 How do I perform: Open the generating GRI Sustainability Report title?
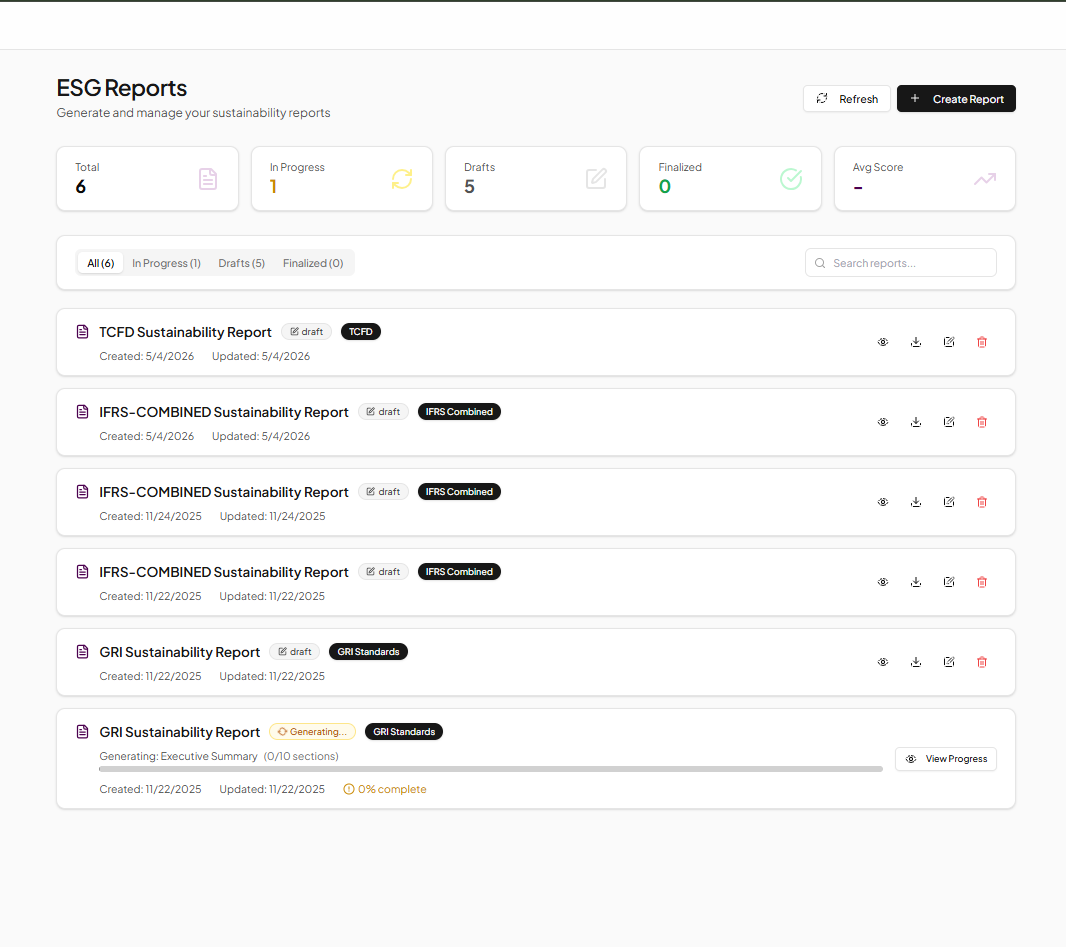click(179, 732)
